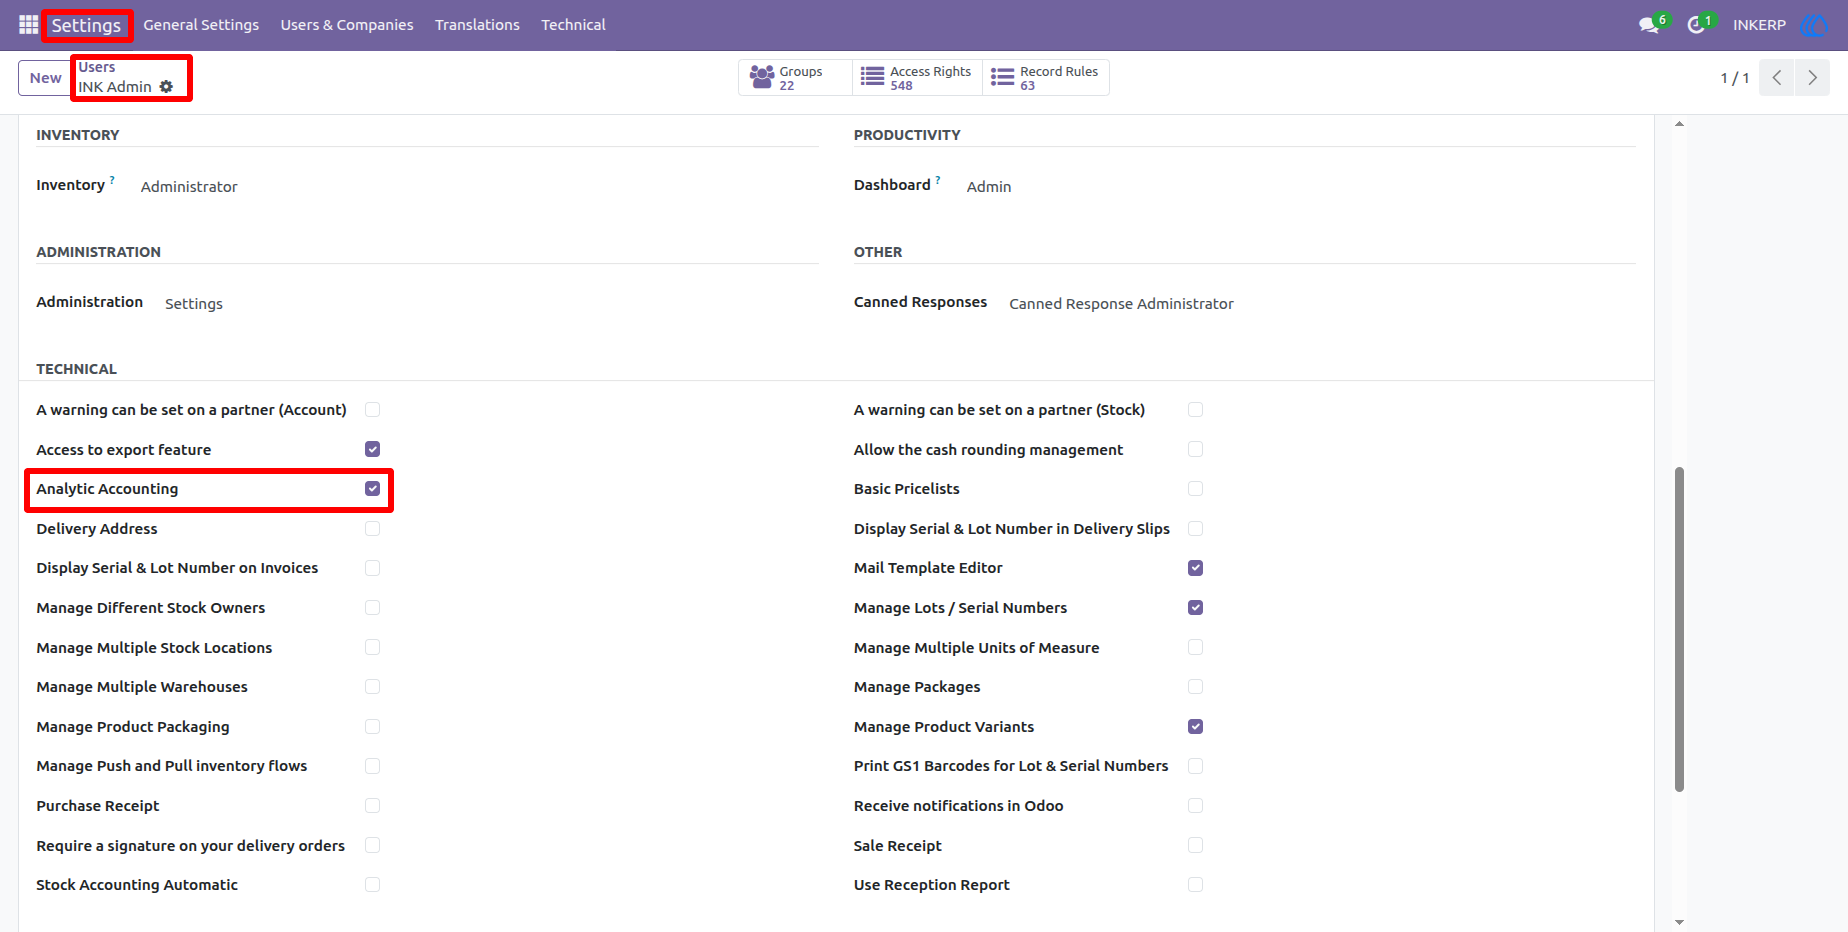Open Technical menu
This screenshot has height=932, width=1848.
[573, 25]
